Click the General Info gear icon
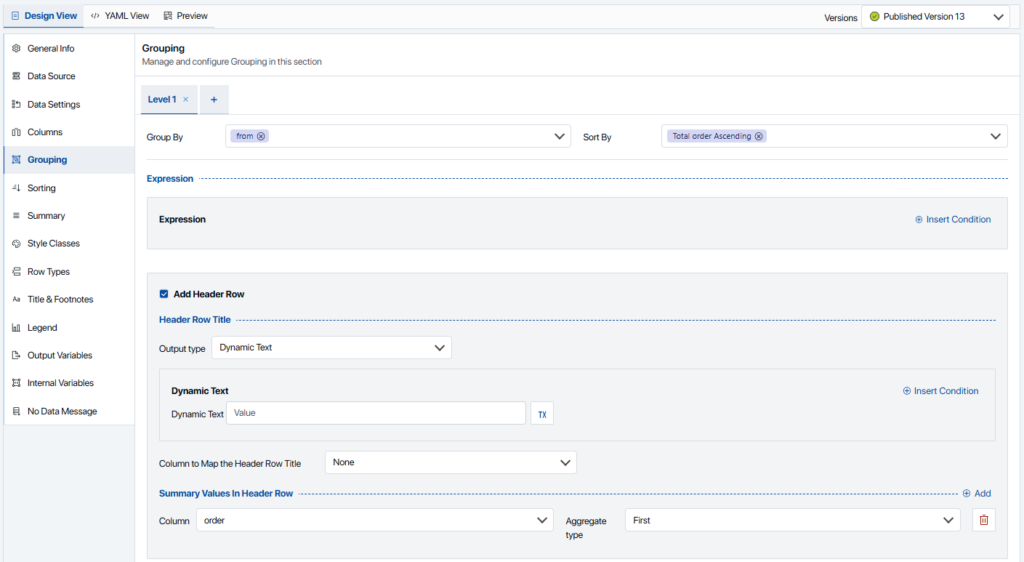This screenshot has width=1024, height=562. pos(16,48)
